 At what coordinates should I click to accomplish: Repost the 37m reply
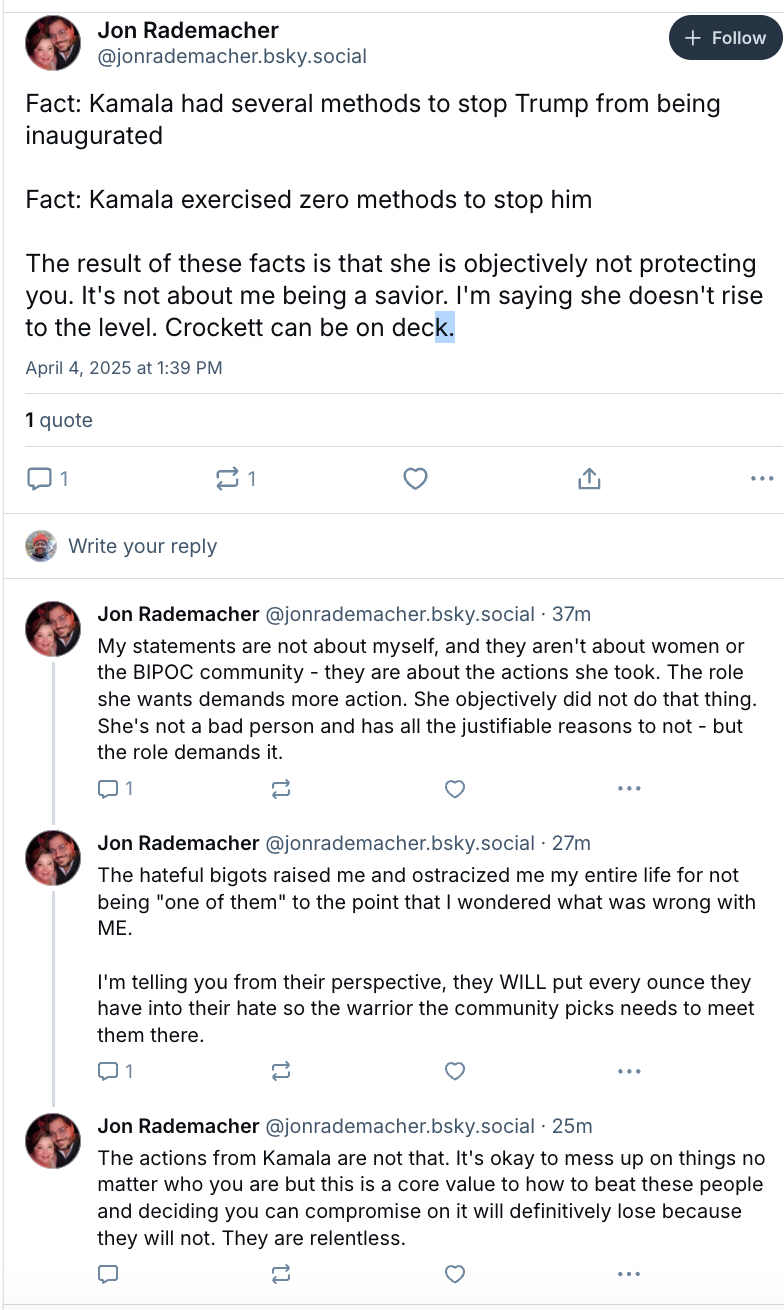[x=281, y=789]
